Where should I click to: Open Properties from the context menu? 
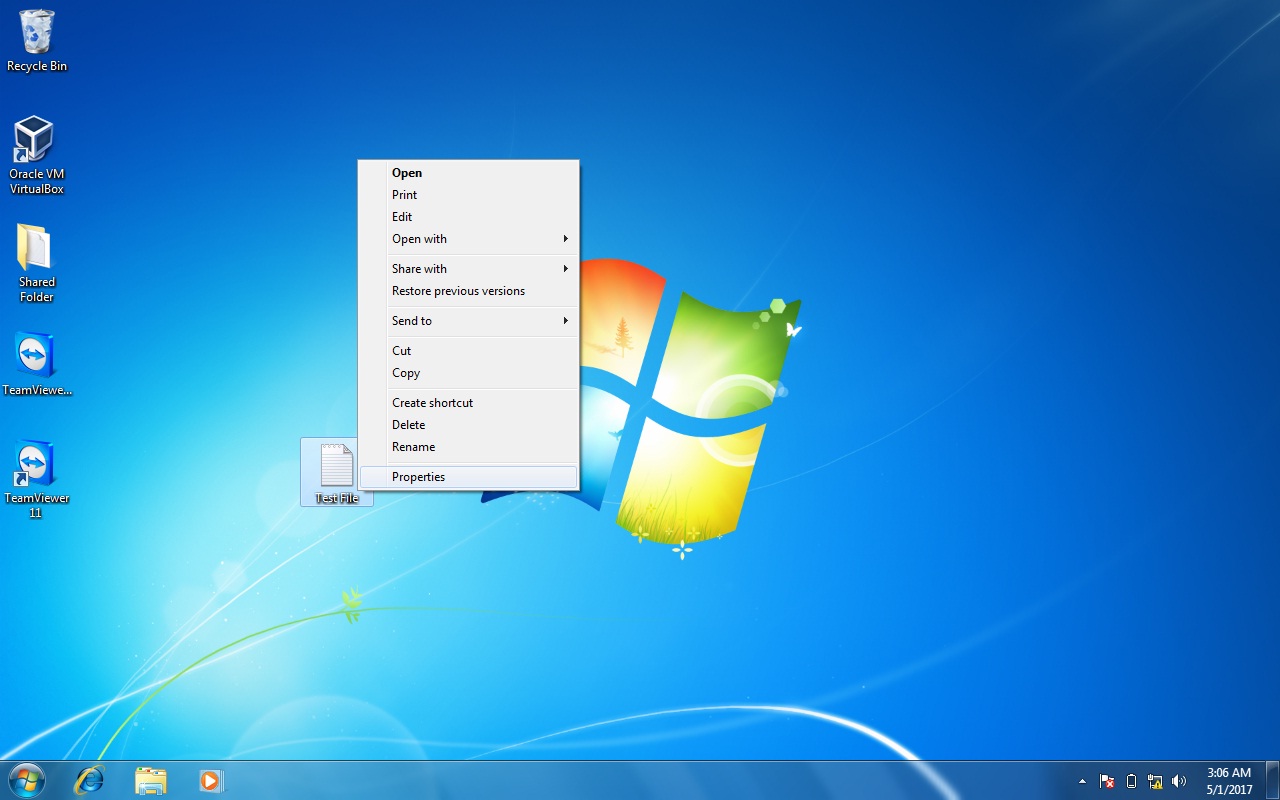point(469,477)
